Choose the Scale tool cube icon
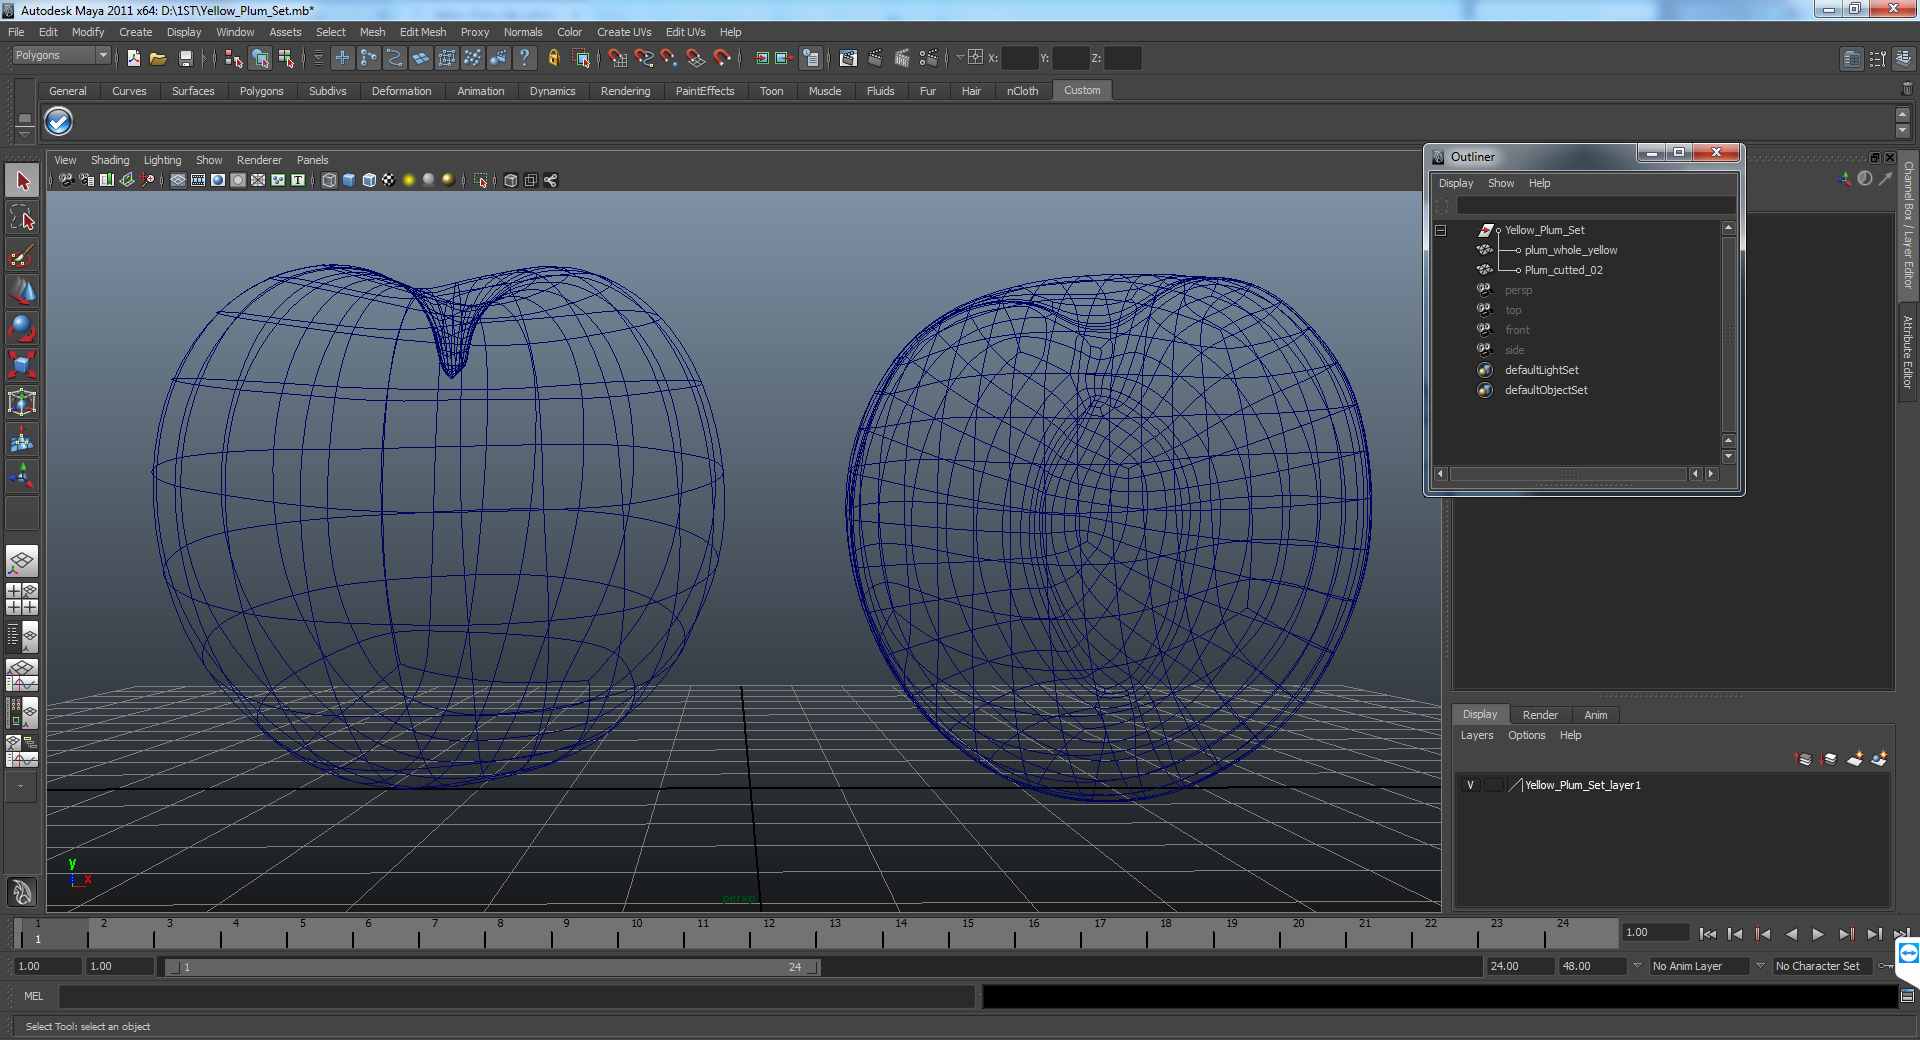Viewport: 1920px width, 1040px height. [x=22, y=366]
